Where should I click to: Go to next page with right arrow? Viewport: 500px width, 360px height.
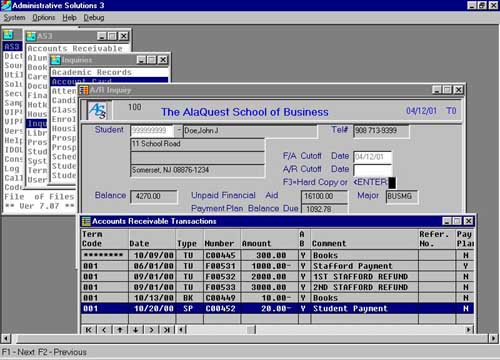point(151,330)
